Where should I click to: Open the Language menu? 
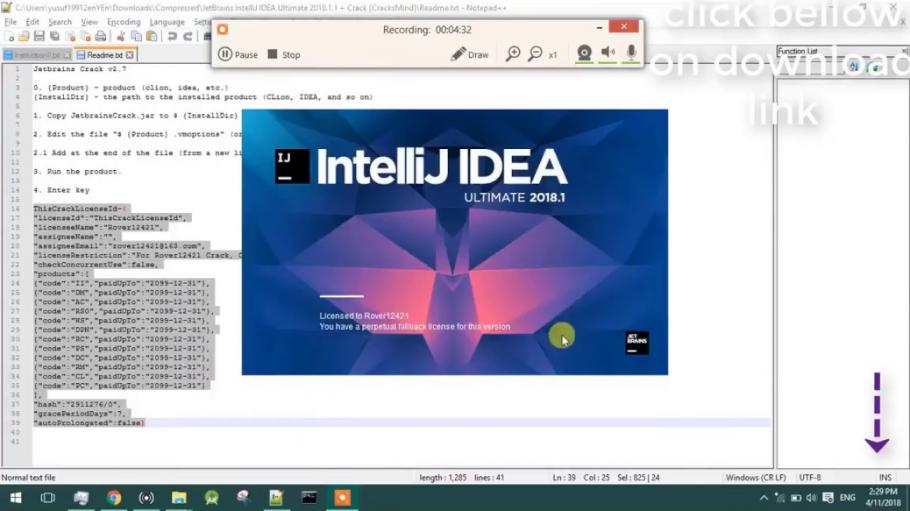(x=167, y=22)
